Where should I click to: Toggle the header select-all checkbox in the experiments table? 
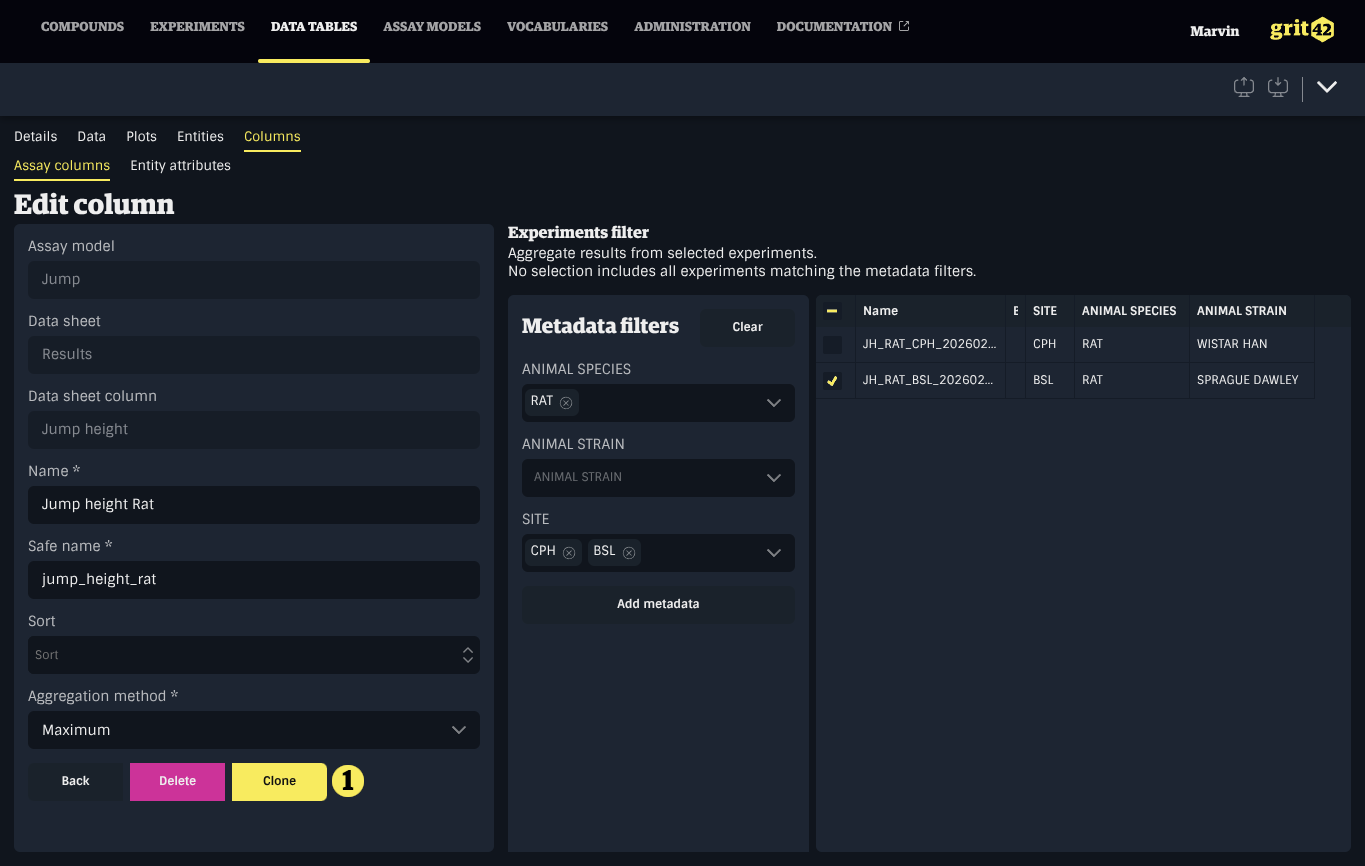click(x=832, y=311)
